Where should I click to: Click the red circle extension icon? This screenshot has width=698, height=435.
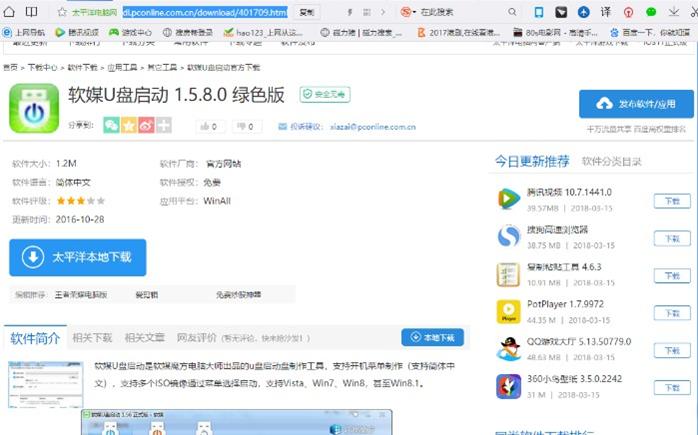(x=629, y=12)
